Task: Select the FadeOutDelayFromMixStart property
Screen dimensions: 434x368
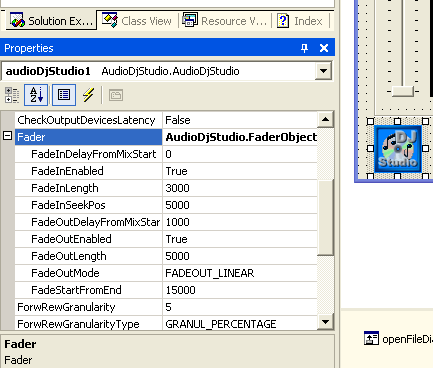Action: click(x=88, y=222)
